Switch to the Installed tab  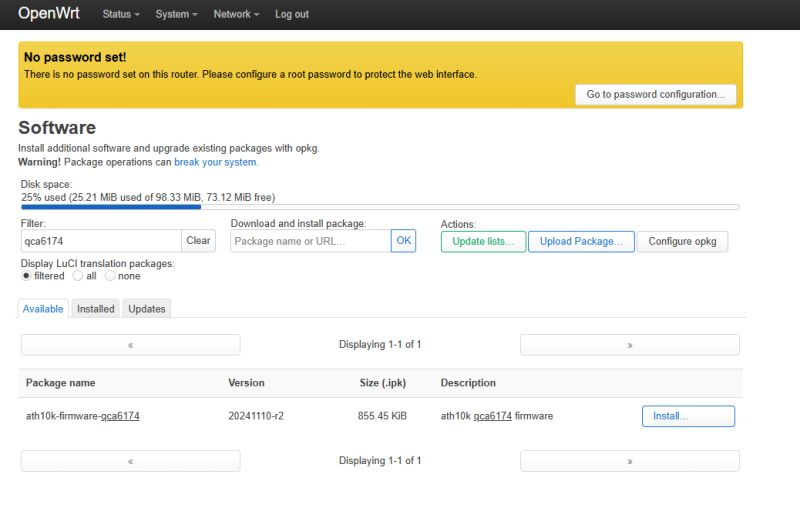[x=95, y=309]
